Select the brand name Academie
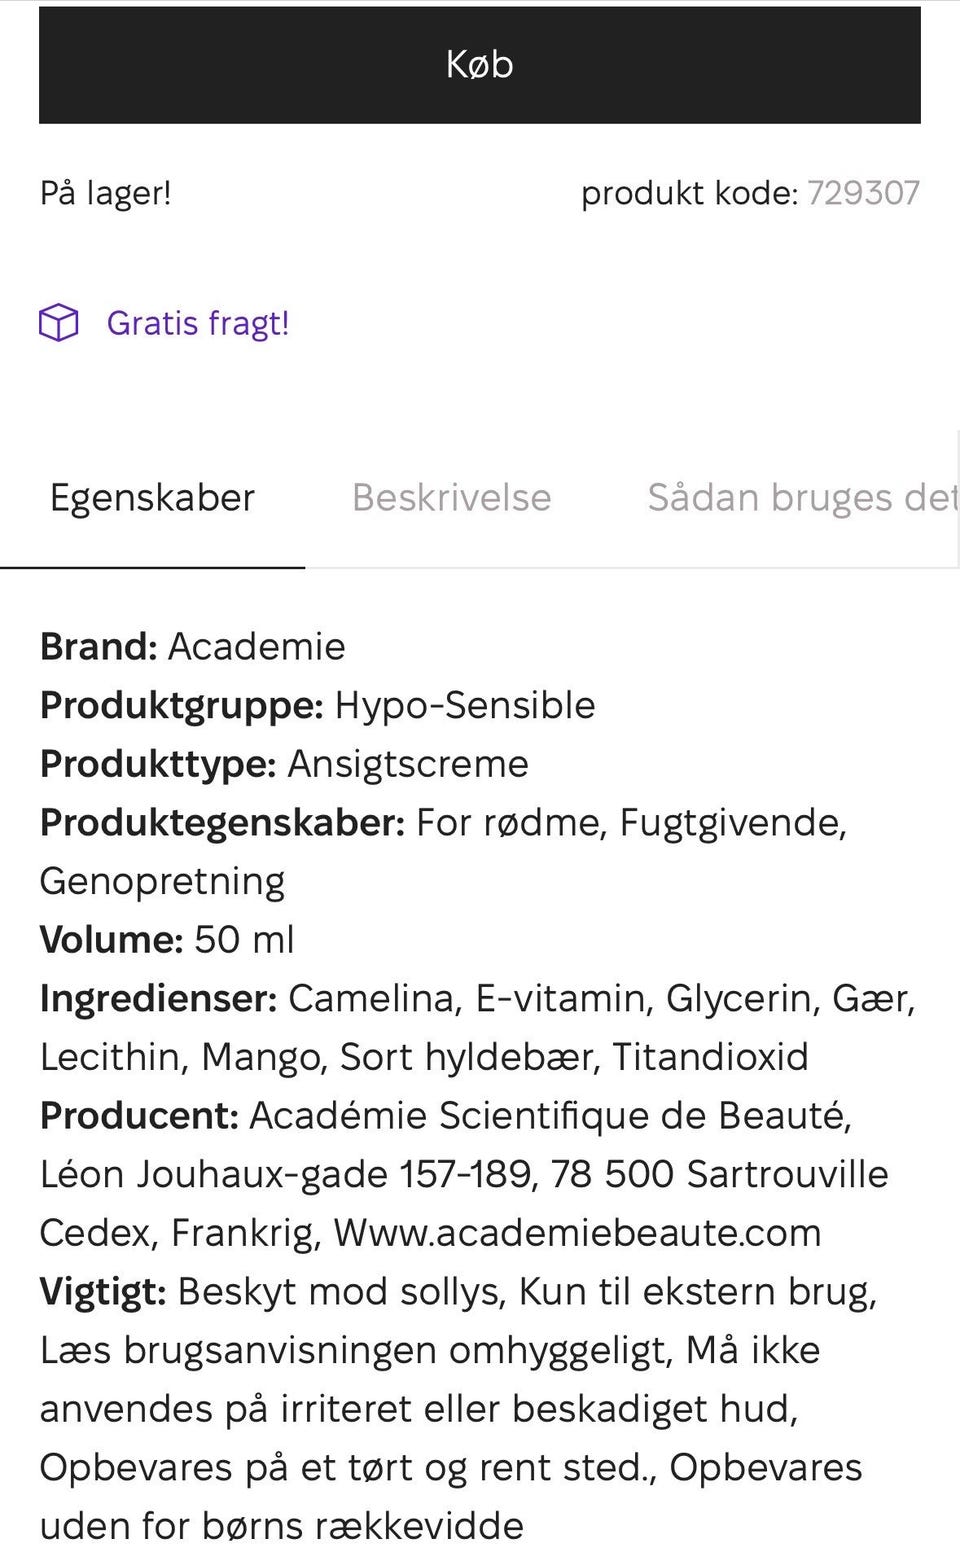 click(255, 646)
